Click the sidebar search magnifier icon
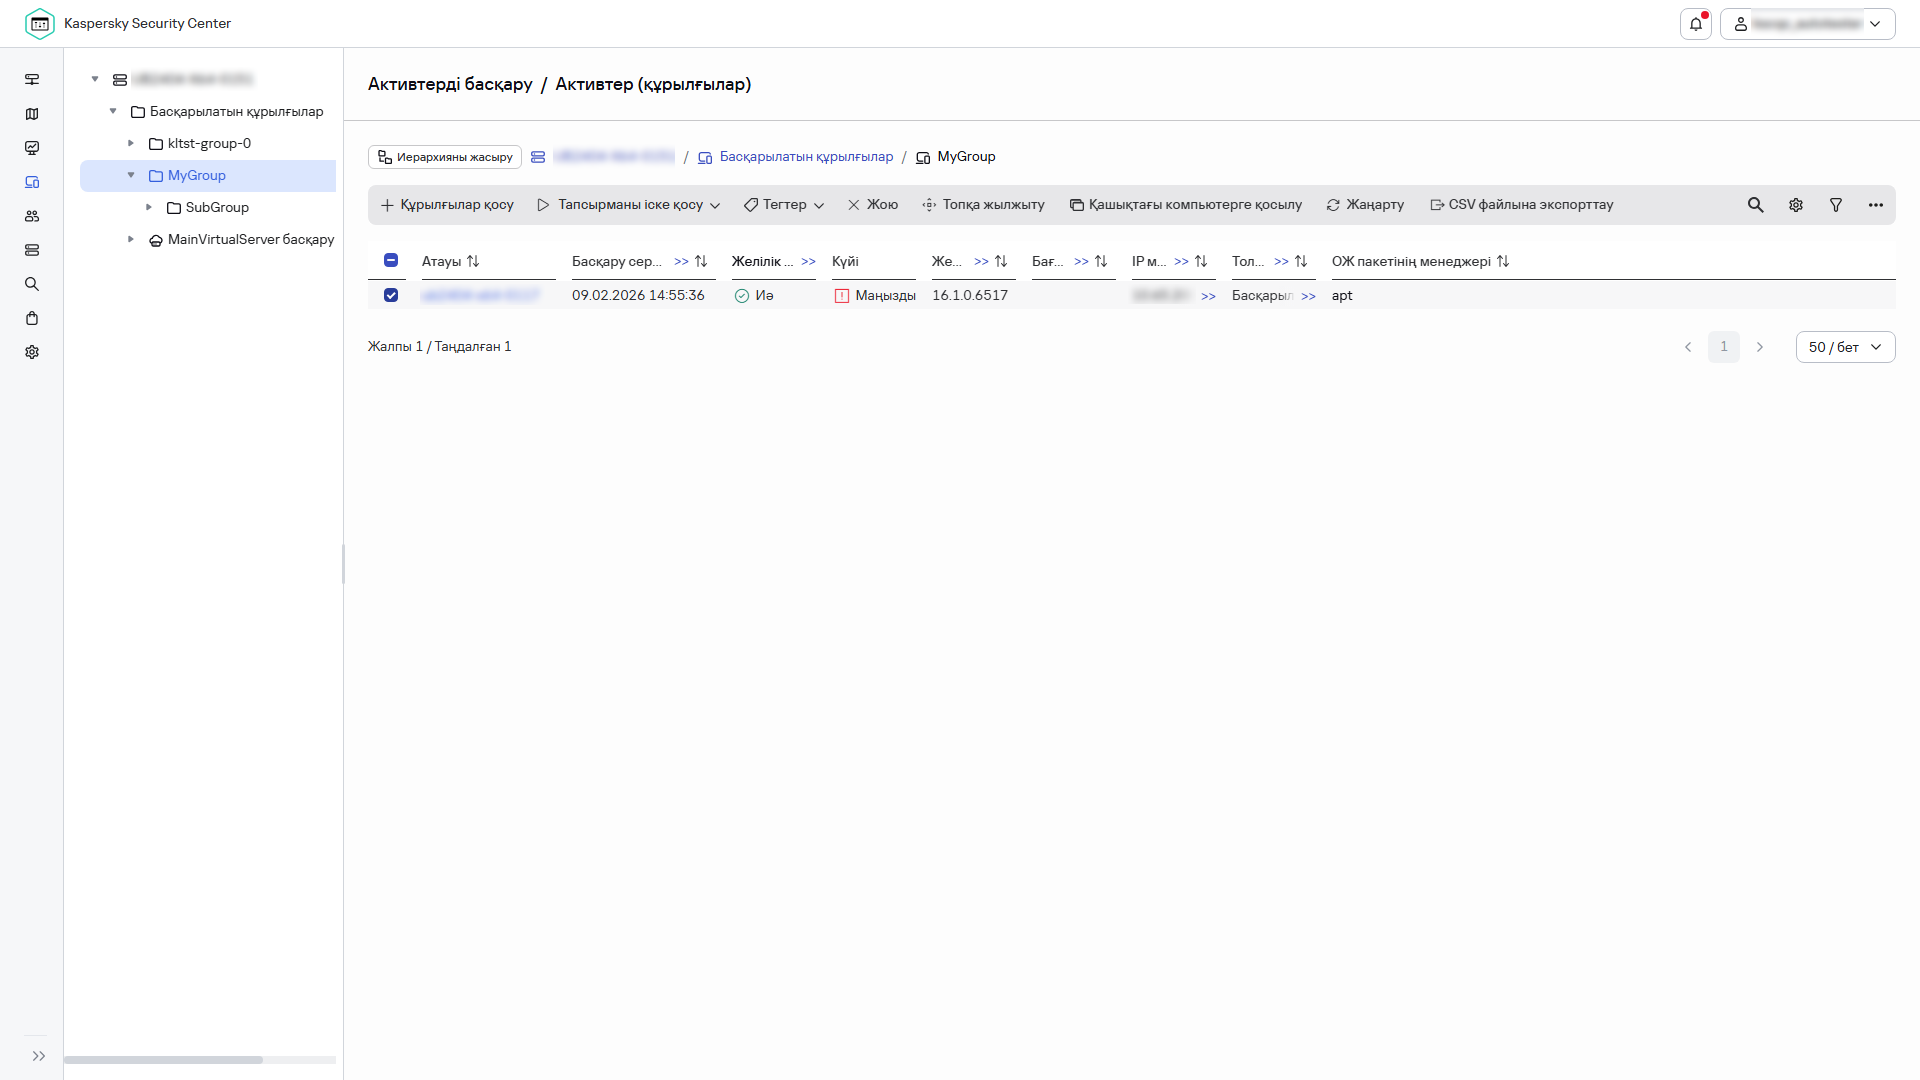The image size is (1920, 1080). (32, 284)
